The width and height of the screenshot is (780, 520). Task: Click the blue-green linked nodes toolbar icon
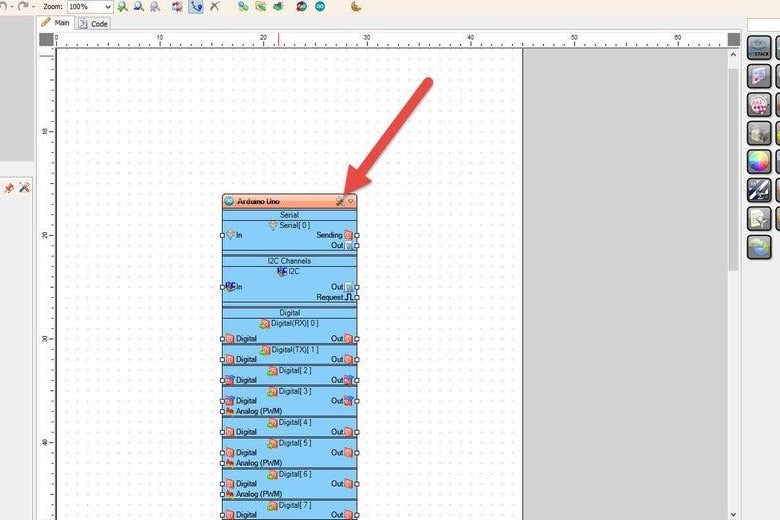243,6
